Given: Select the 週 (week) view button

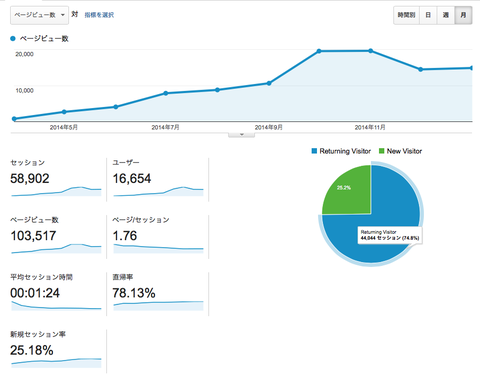Looking at the screenshot, I should pos(446,15).
